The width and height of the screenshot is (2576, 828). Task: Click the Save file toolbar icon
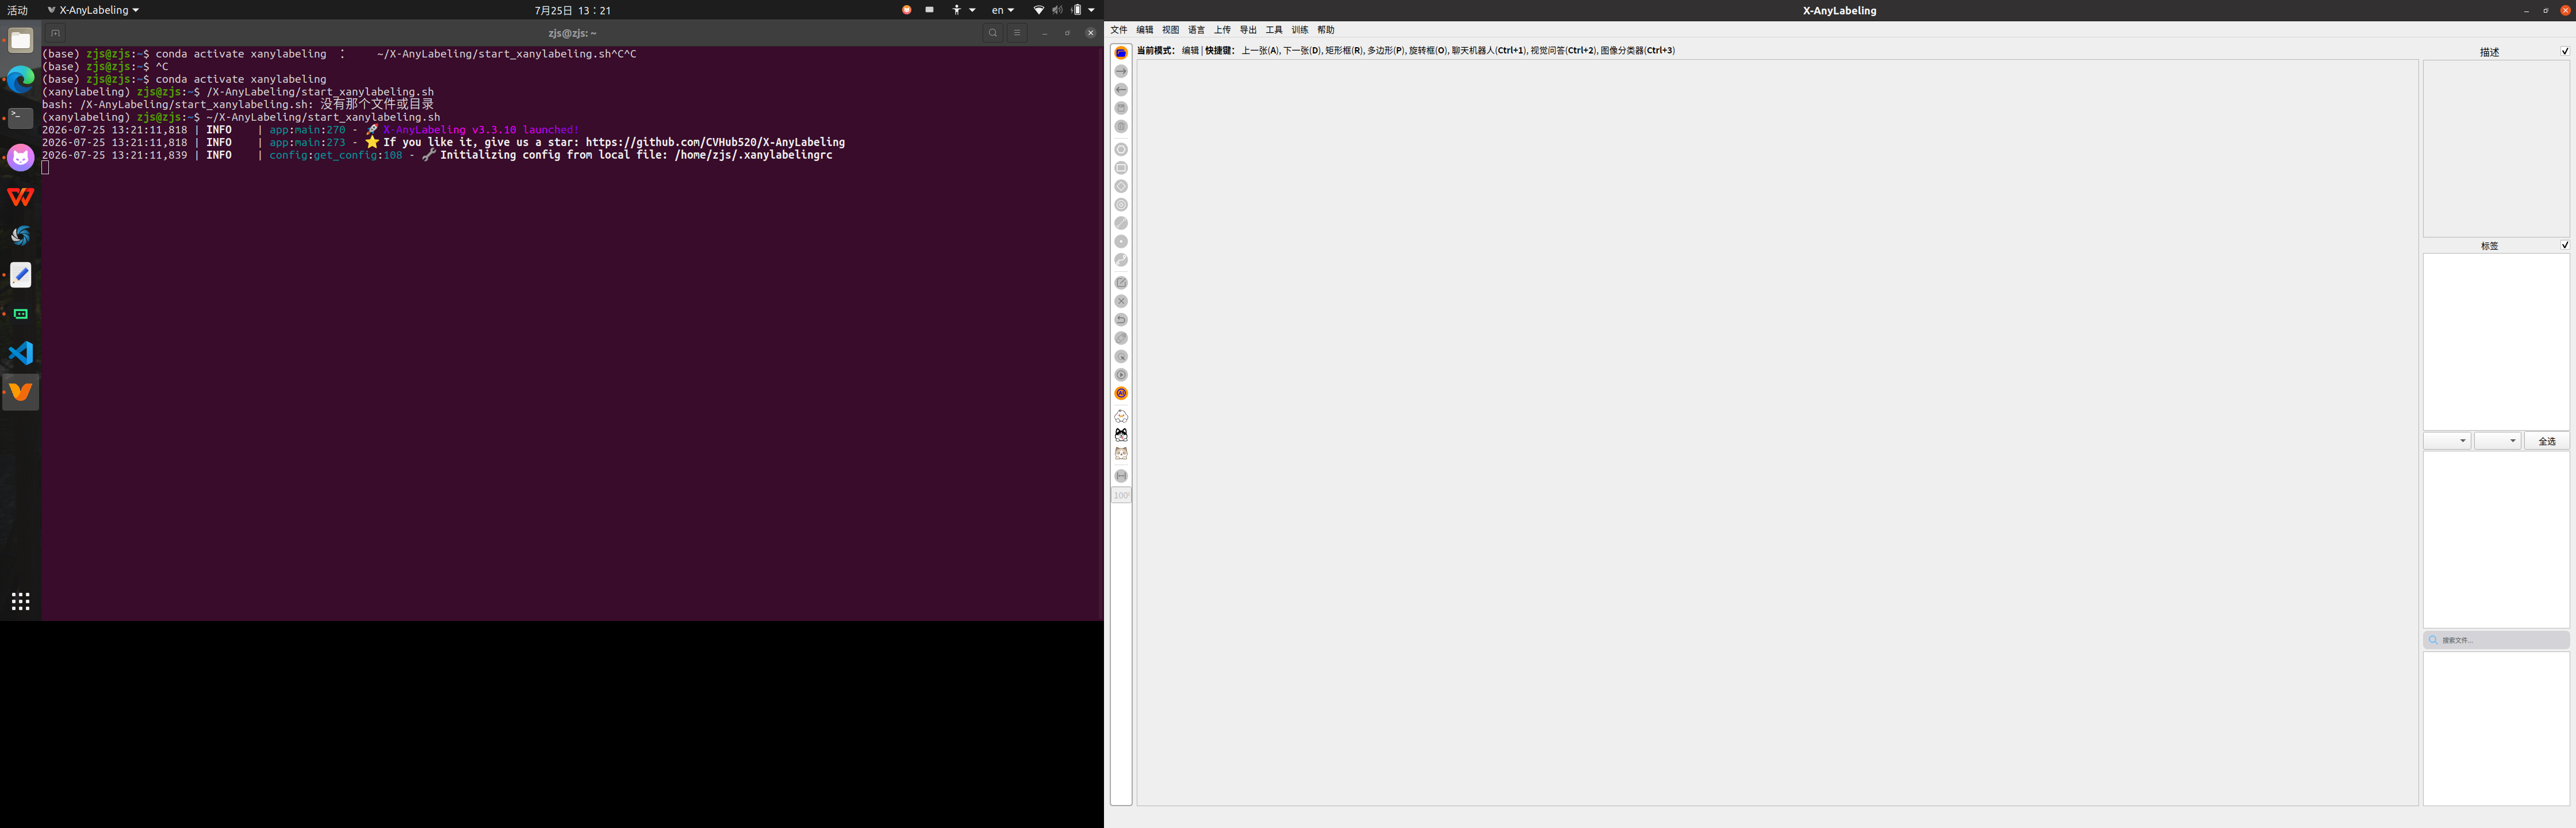pyautogui.click(x=1121, y=108)
